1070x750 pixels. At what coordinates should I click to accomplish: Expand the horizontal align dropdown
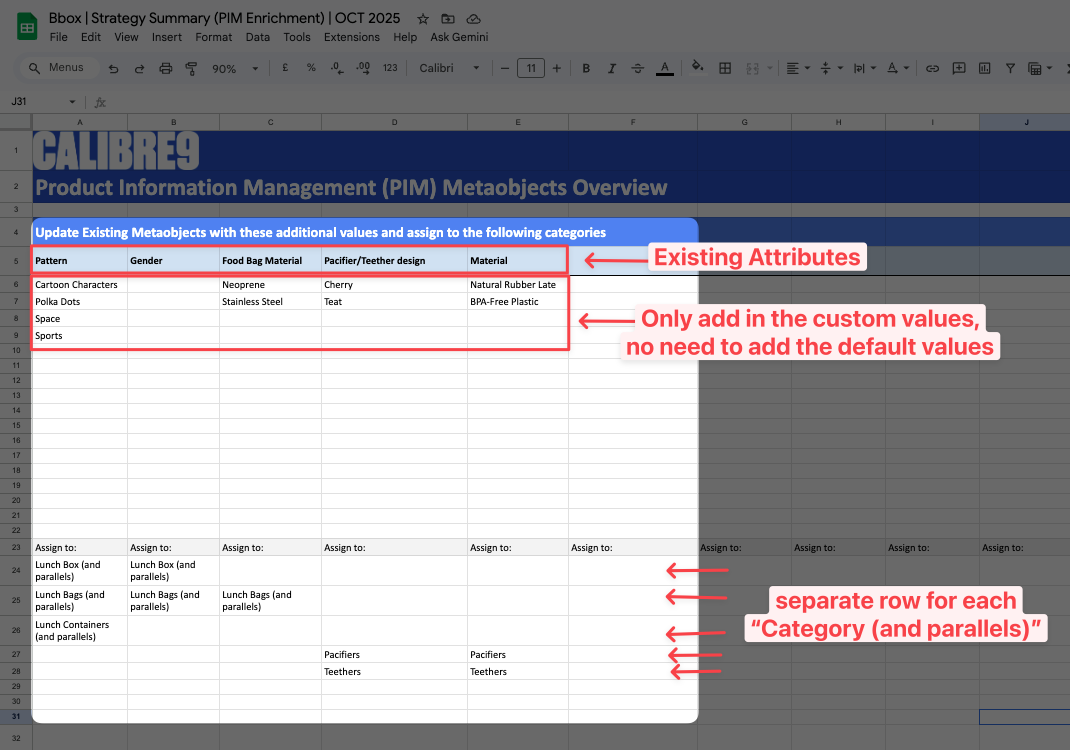797,68
